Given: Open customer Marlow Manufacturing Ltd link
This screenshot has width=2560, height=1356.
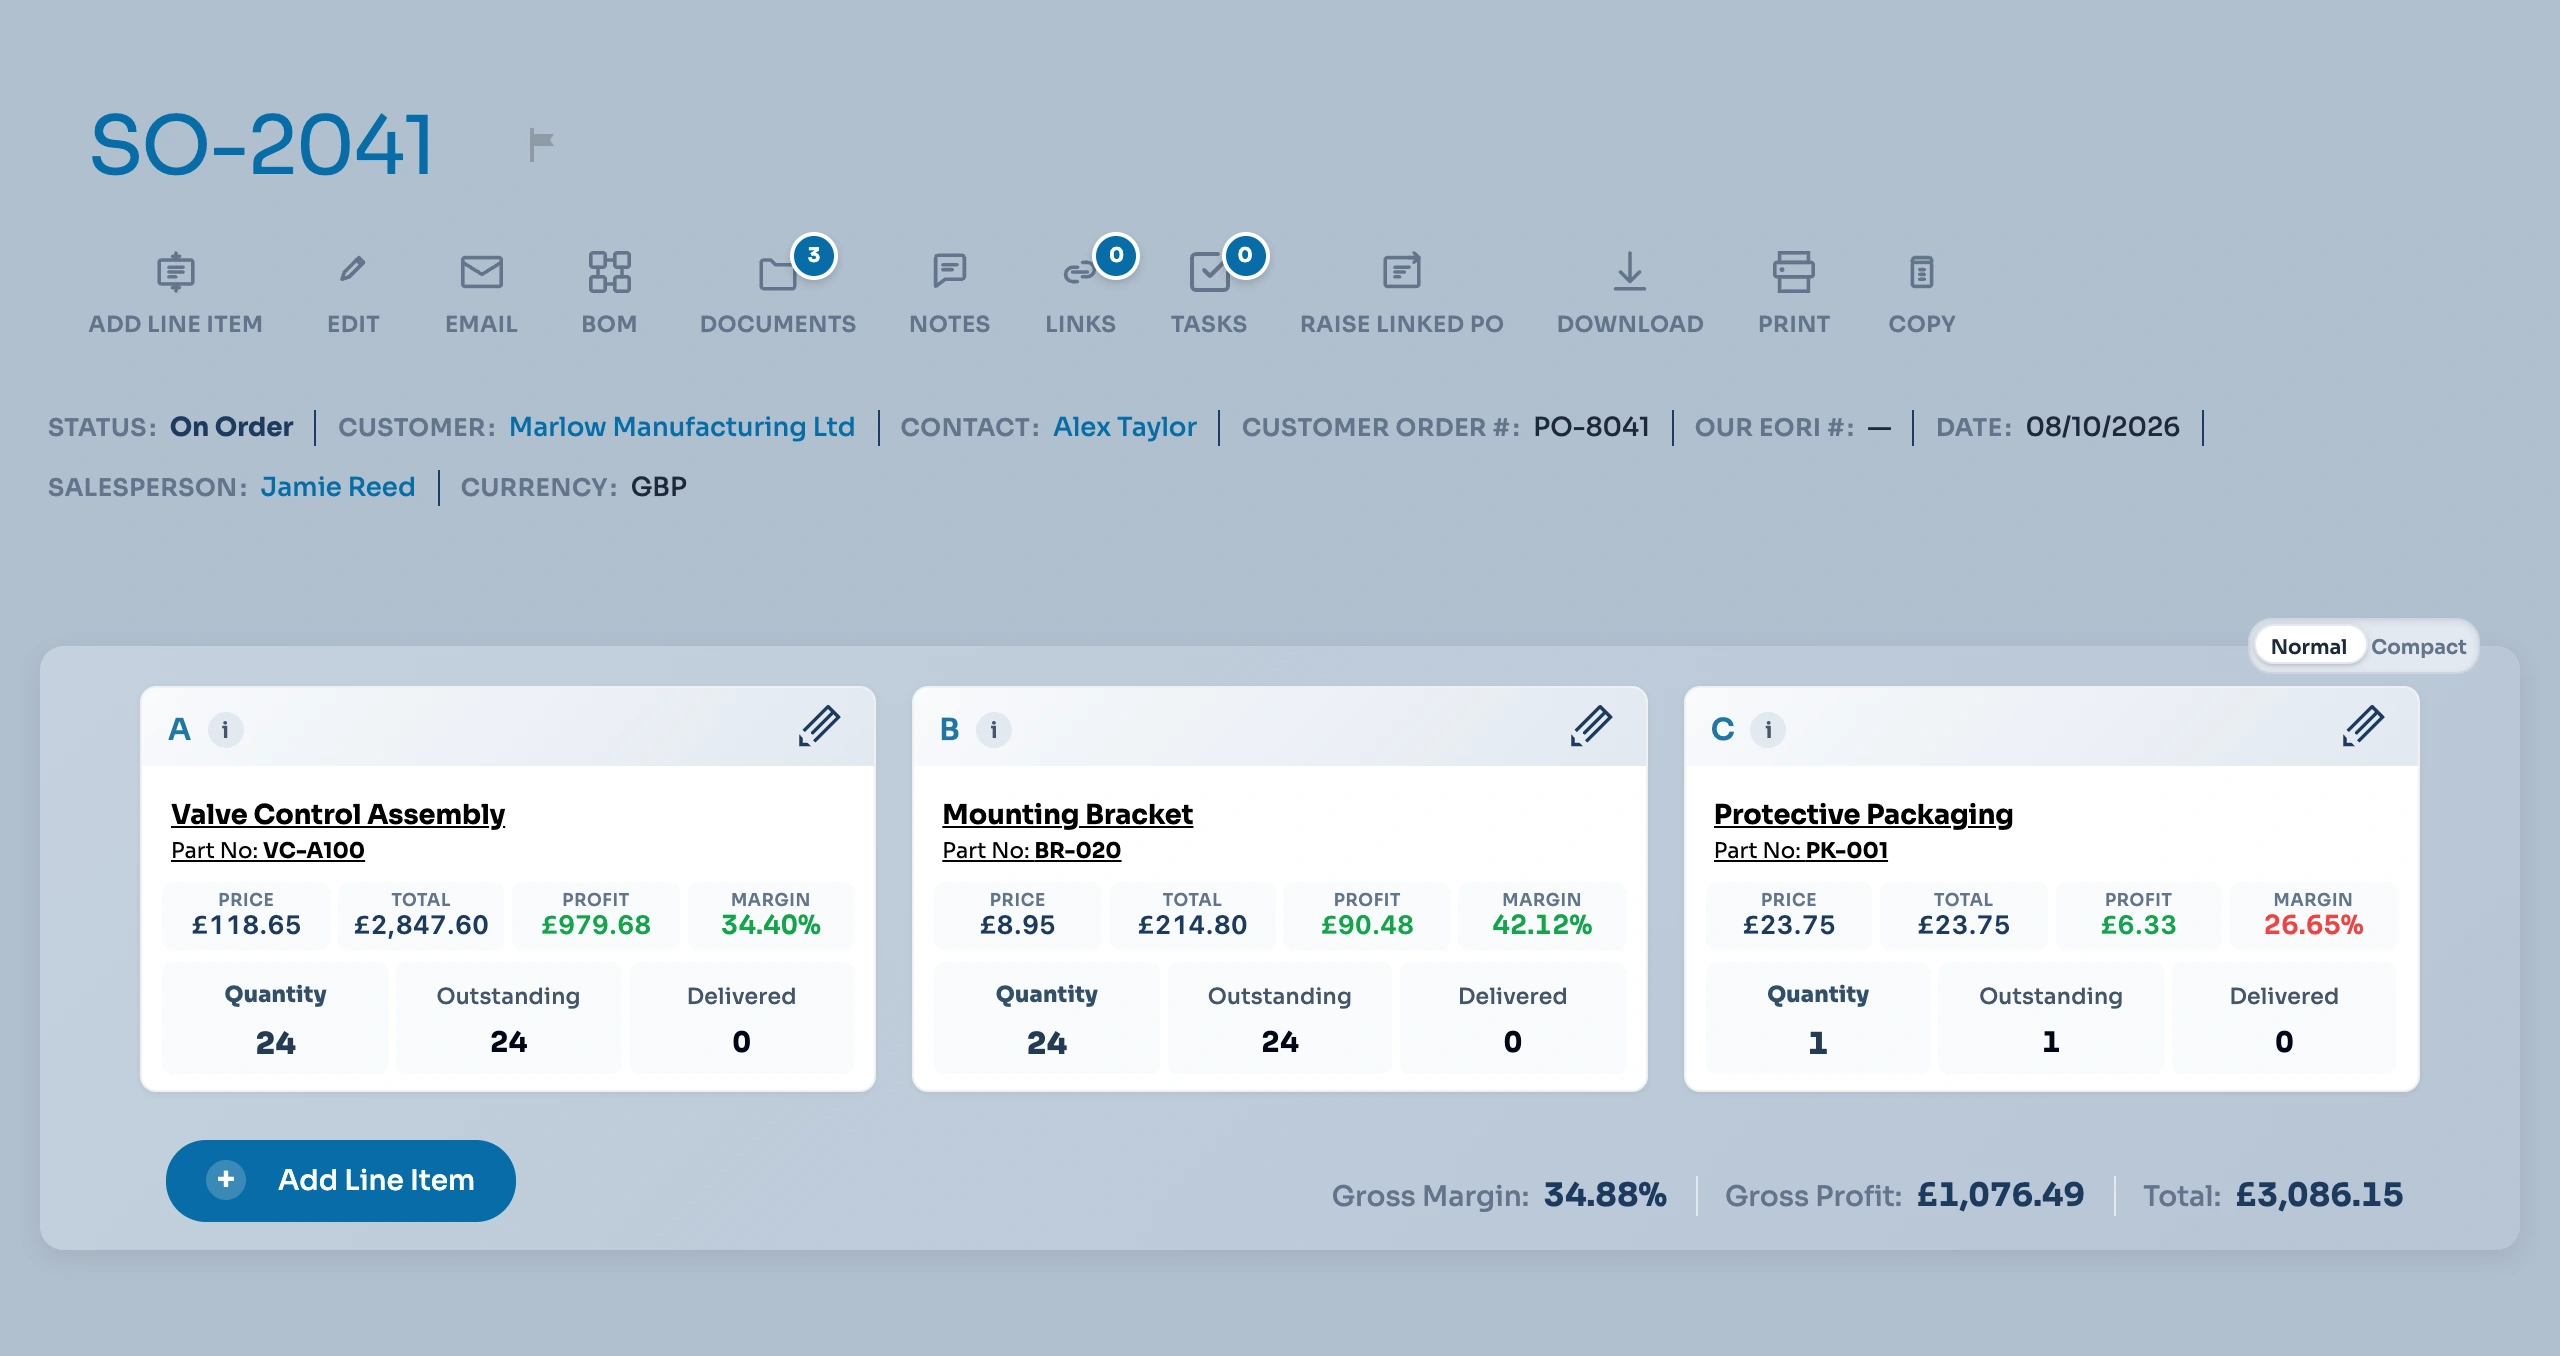Looking at the screenshot, I should (x=682, y=427).
